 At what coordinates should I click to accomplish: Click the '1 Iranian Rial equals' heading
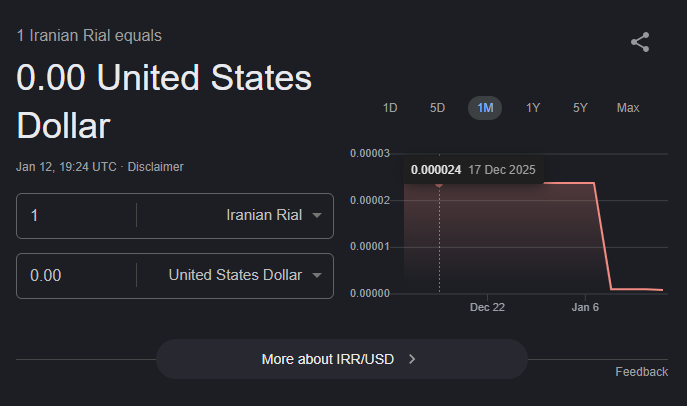pyautogui.click(x=89, y=35)
